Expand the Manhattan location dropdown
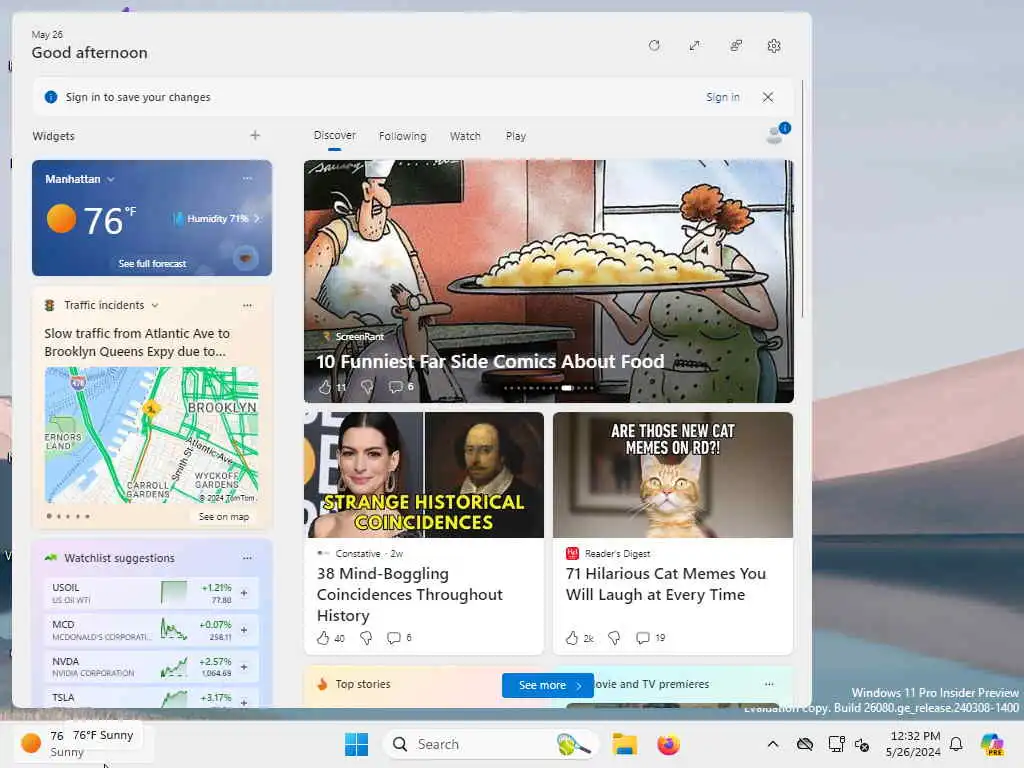 point(111,179)
